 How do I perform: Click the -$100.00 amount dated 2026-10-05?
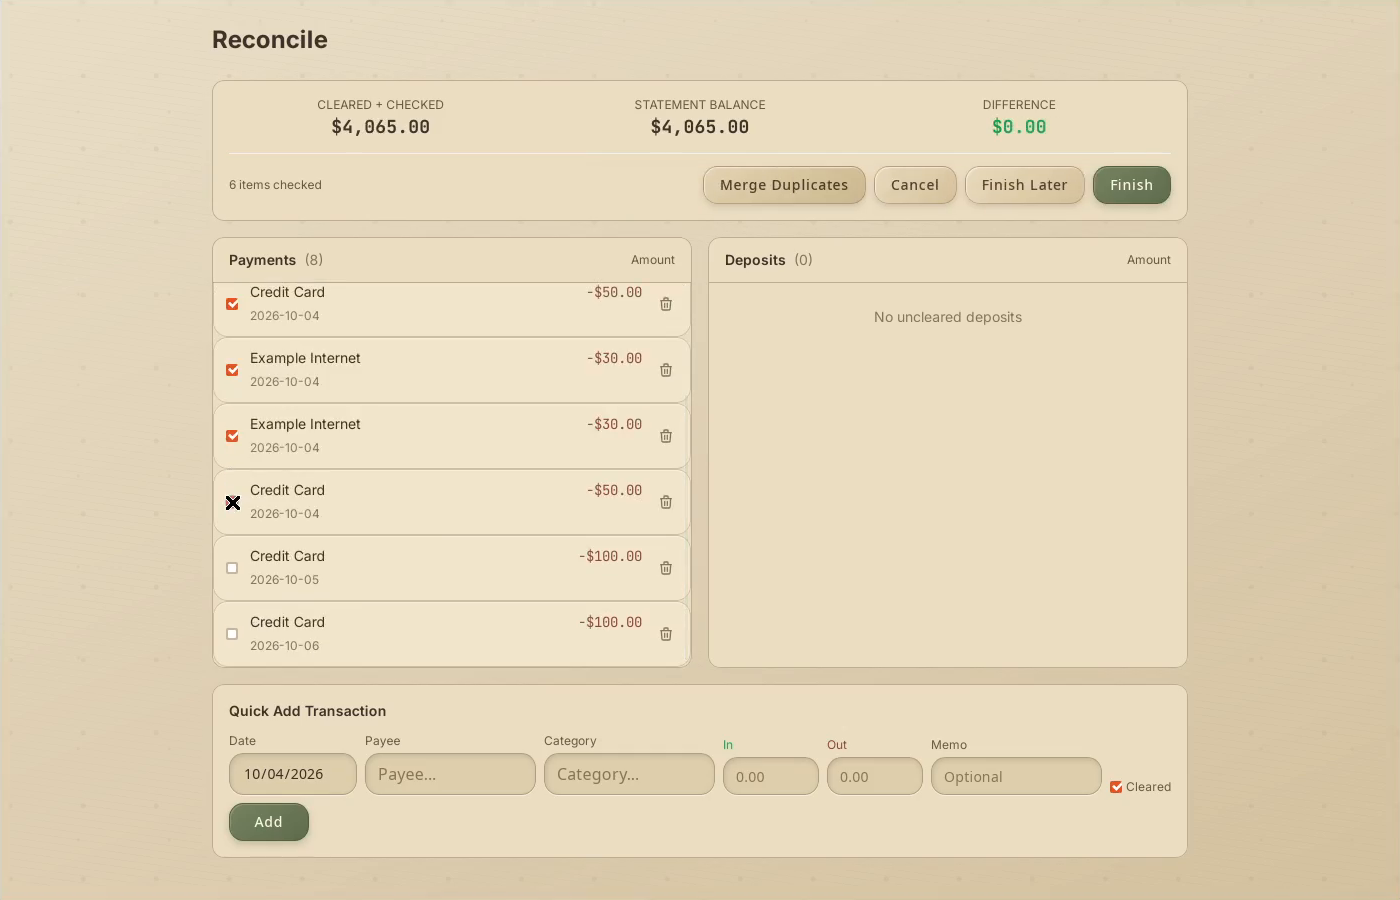610,556
